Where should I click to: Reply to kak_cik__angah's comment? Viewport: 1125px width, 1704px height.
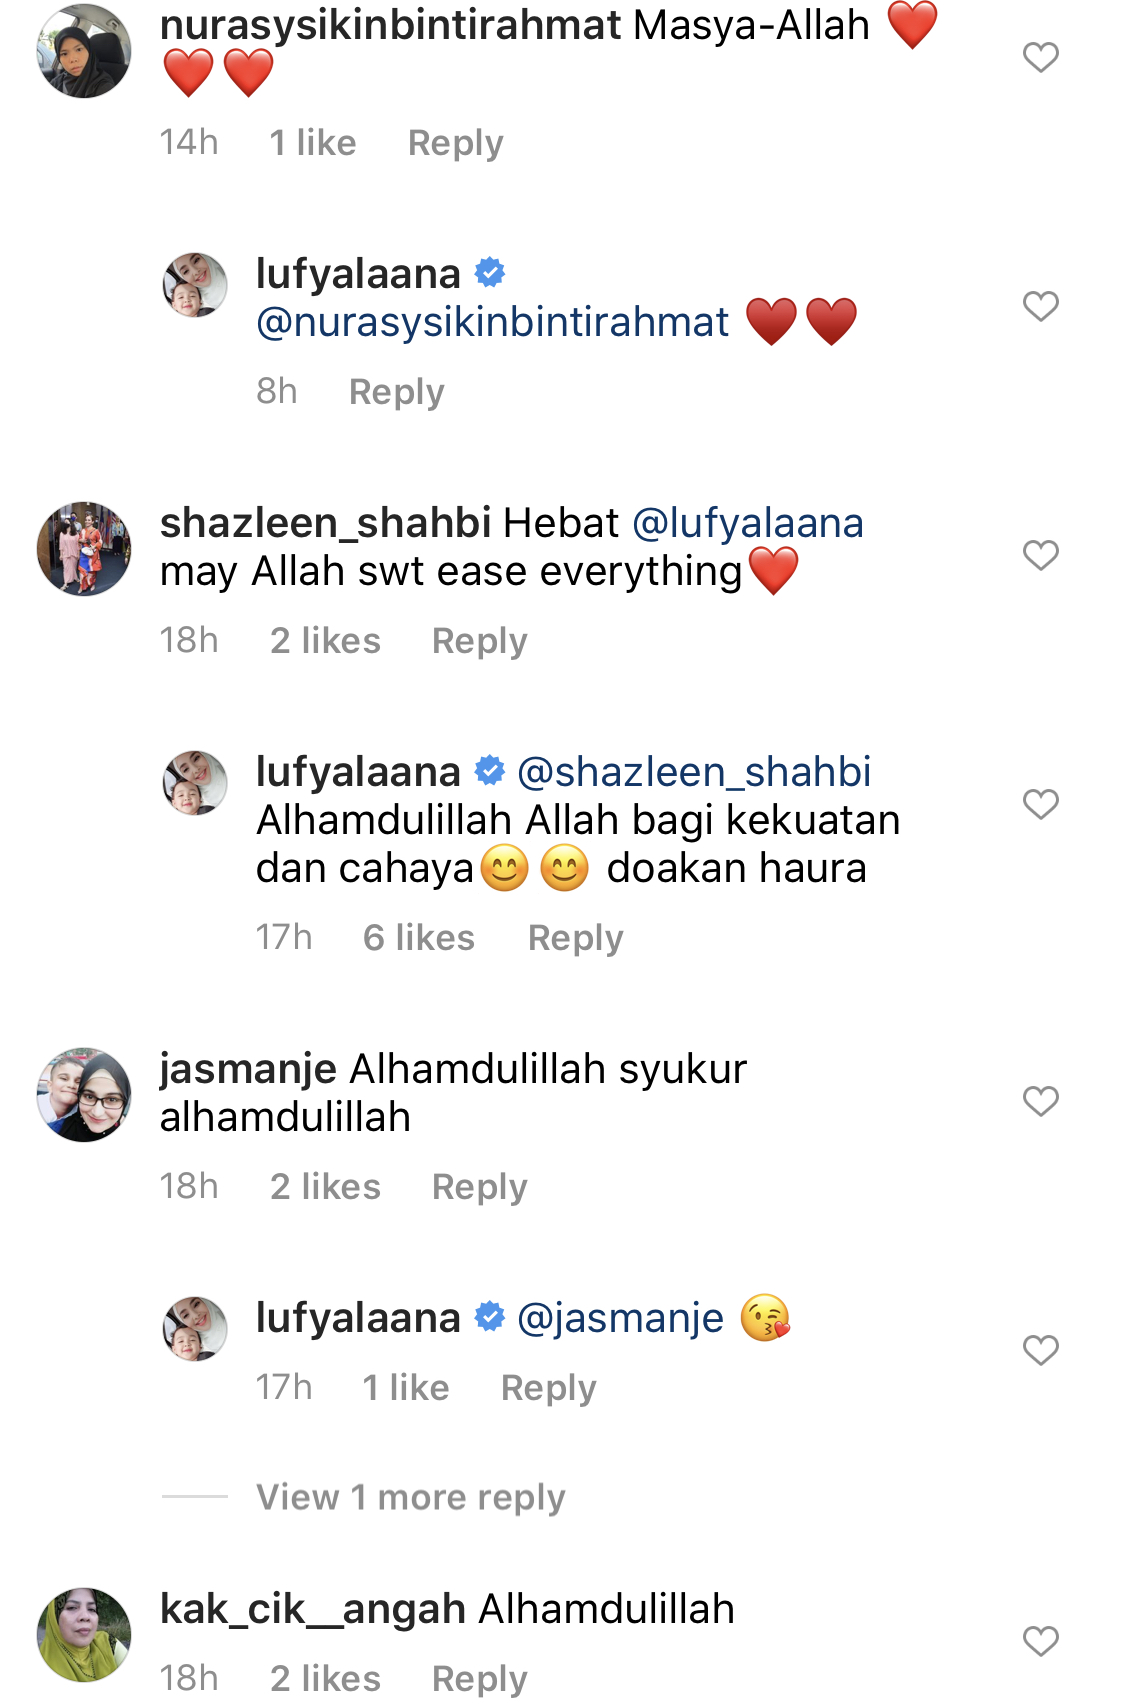coord(479,1678)
